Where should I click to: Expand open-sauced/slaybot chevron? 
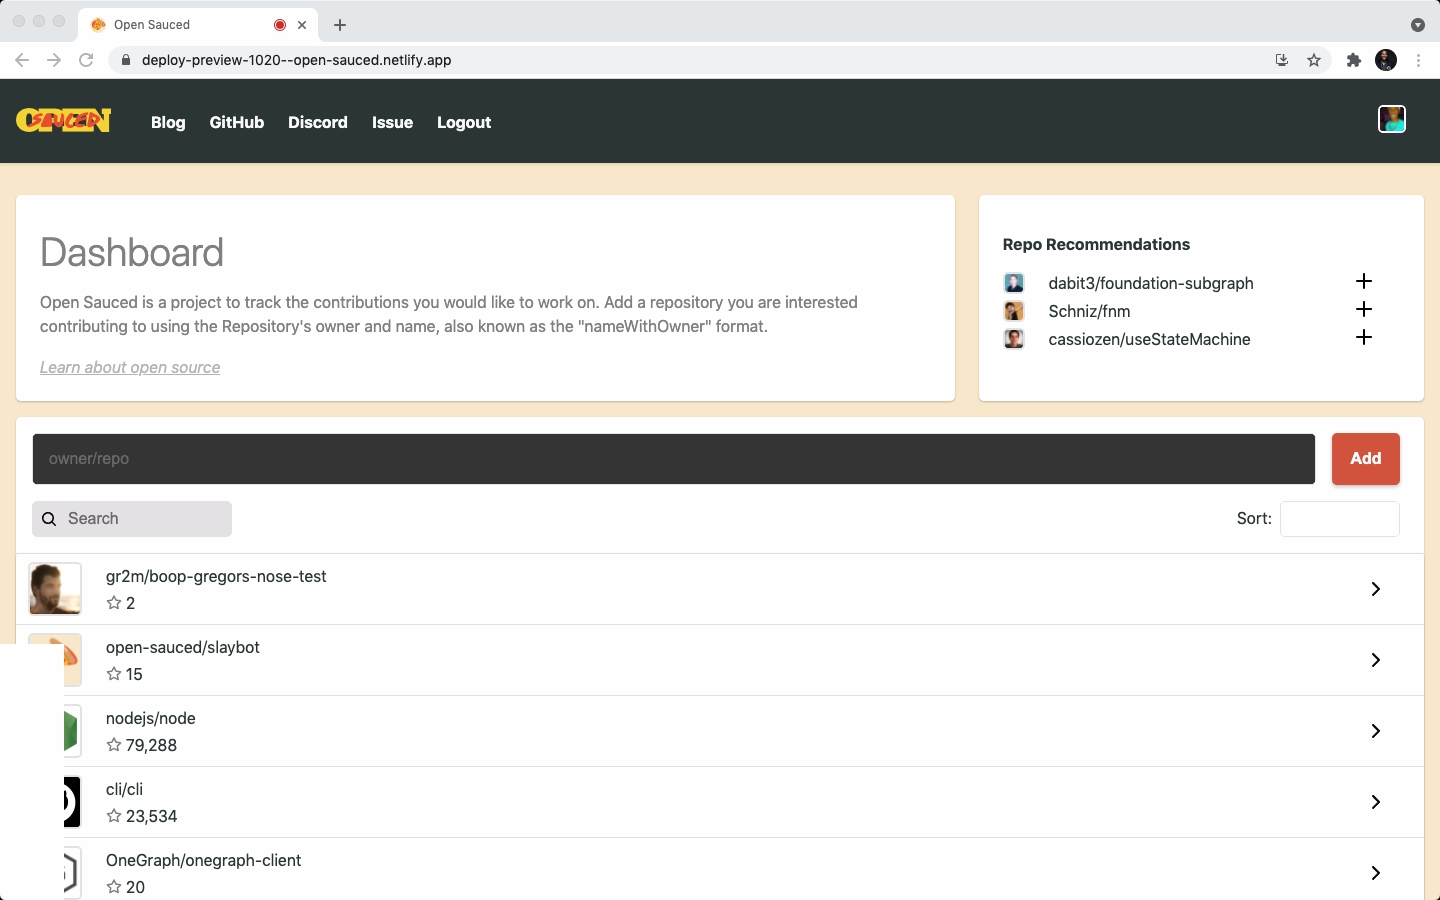(x=1376, y=660)
